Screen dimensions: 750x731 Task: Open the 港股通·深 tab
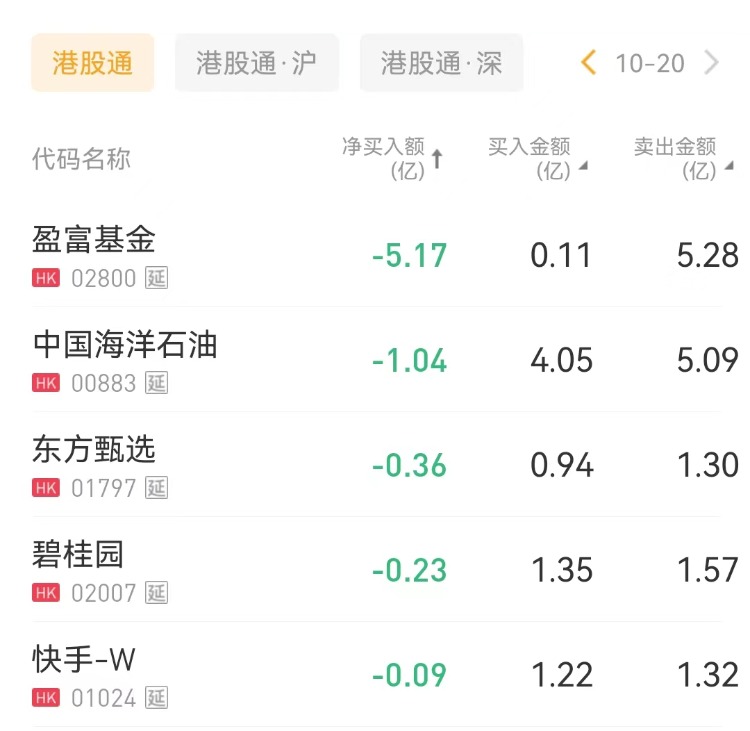point(441,63)
